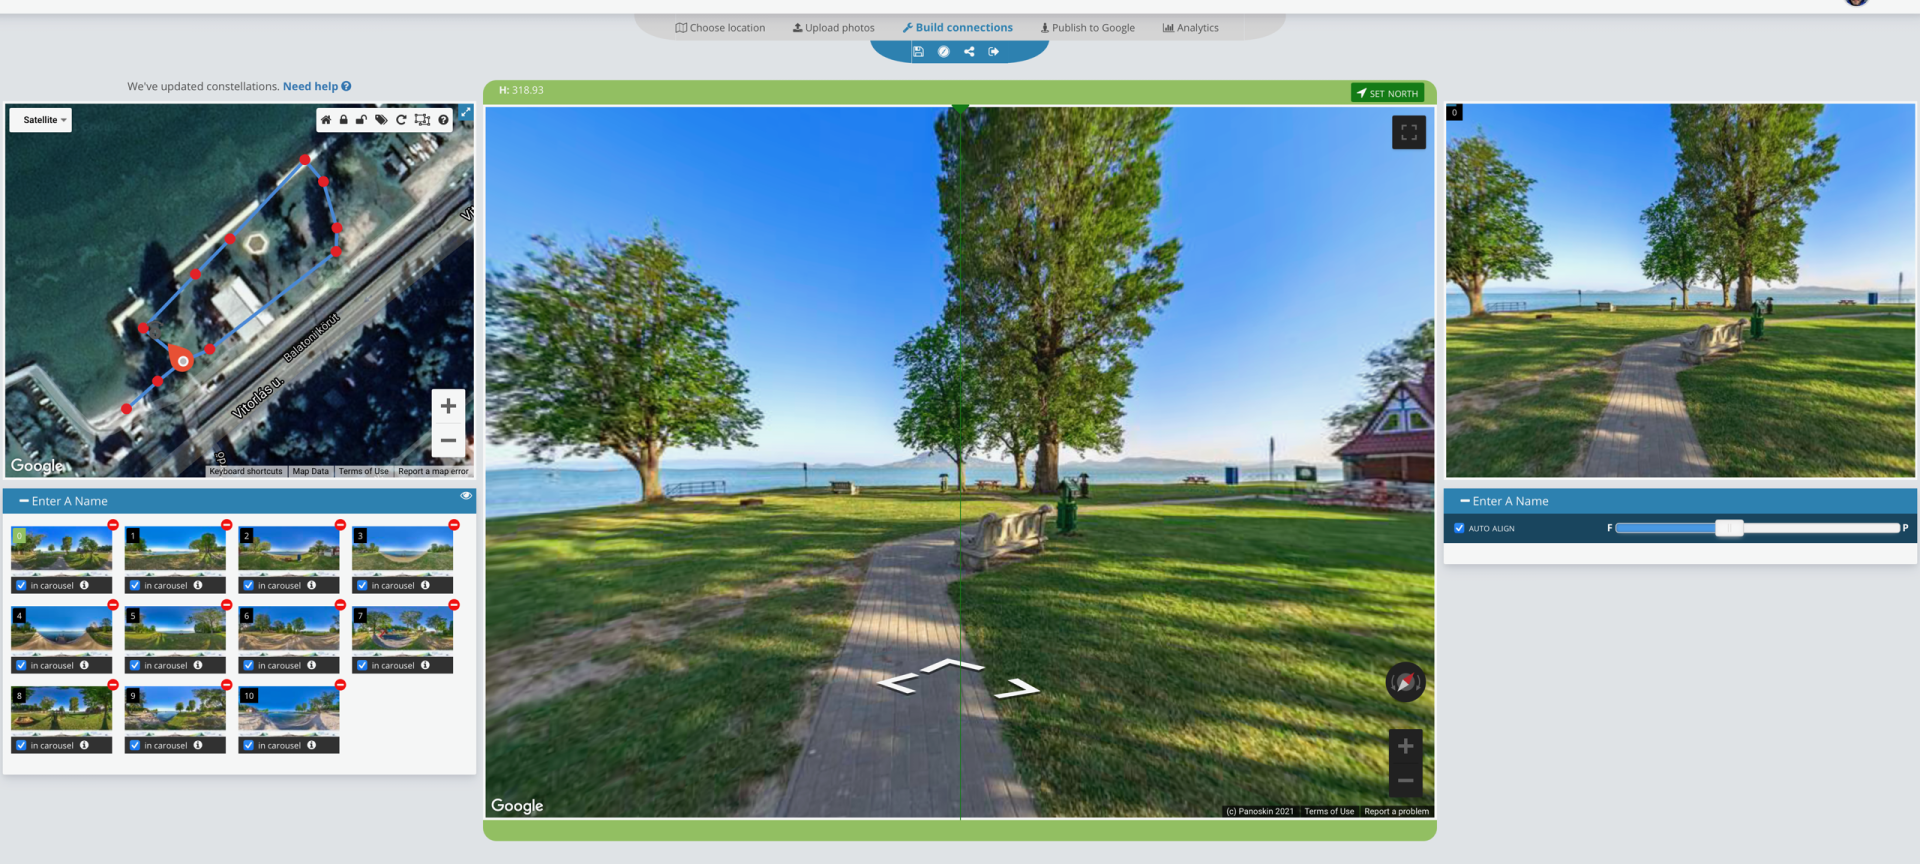The width and height of the screenshot is (1920, 864).
Task: Click the save floppy disk icon
Action: pos(918,52)
